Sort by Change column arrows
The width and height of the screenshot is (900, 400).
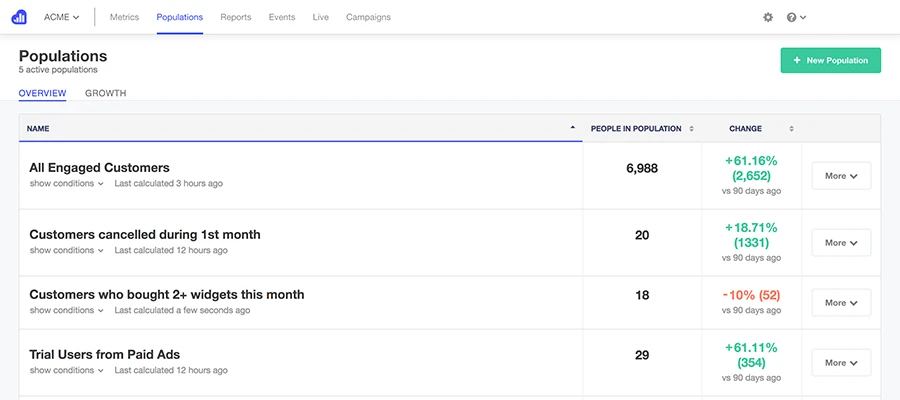click(x=792, y=129)
